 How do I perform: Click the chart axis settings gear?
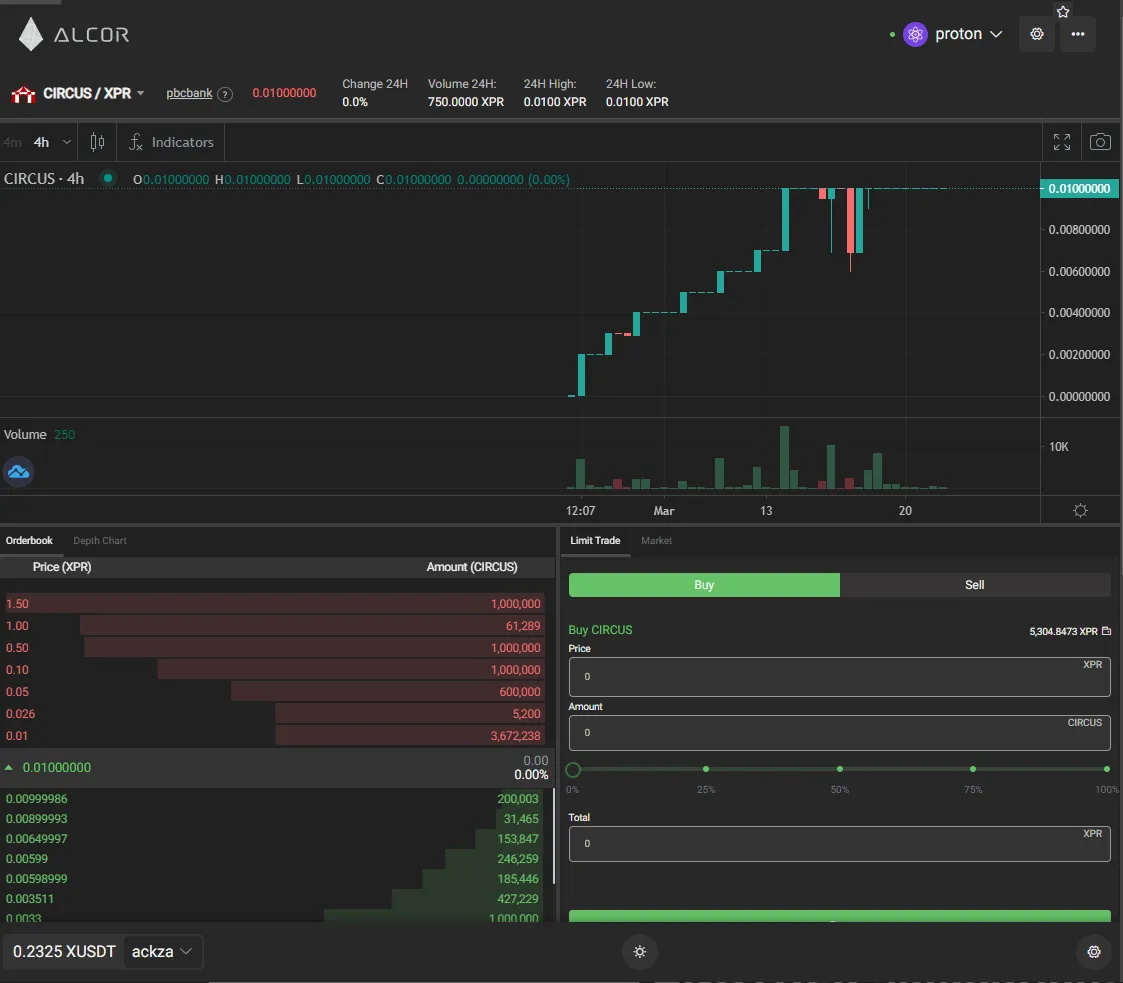[x=1080, y=510]
